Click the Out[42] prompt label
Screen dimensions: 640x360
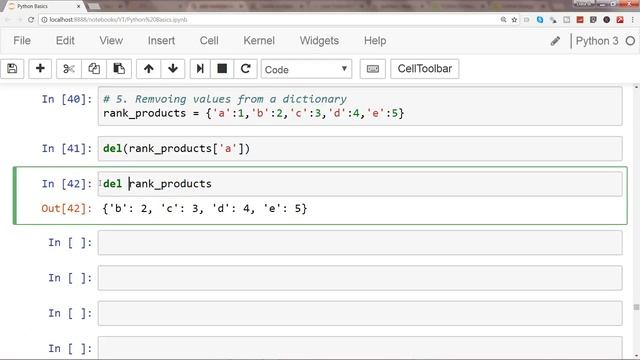click(67, 209)
